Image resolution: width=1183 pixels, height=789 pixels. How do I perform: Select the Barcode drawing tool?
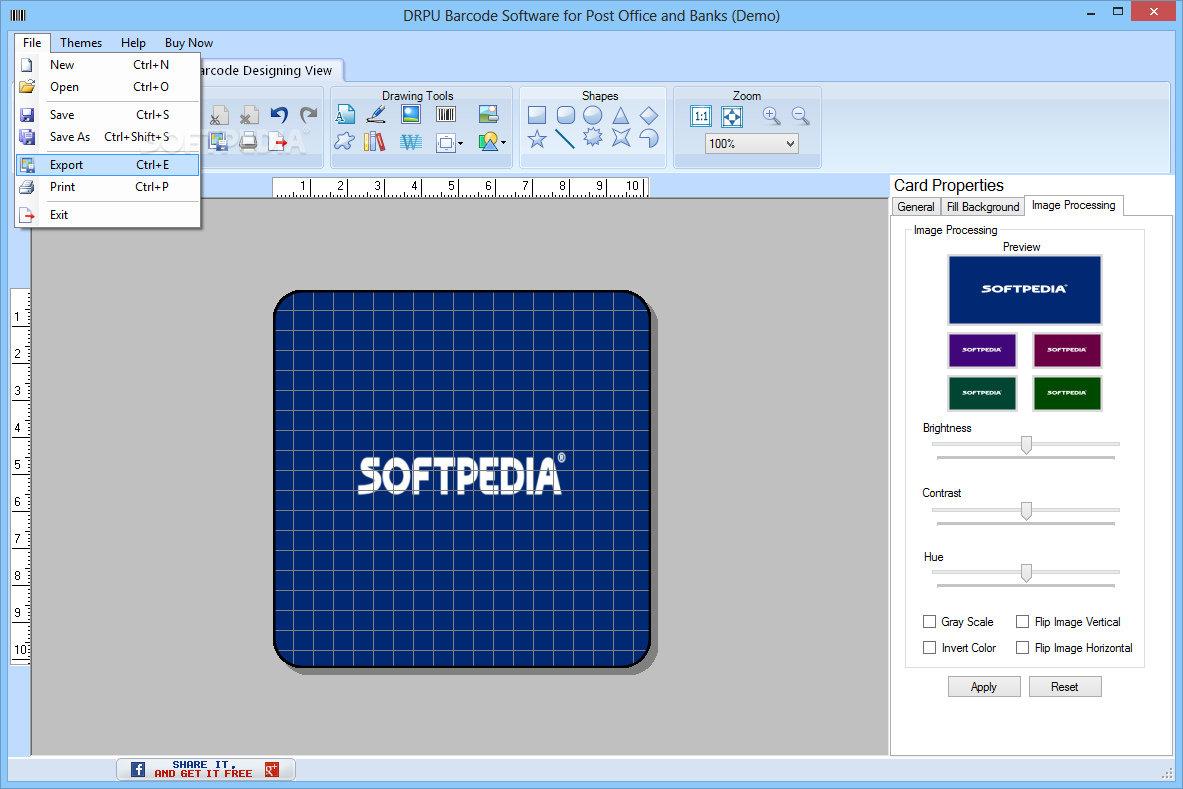click(x=446, y=115)
